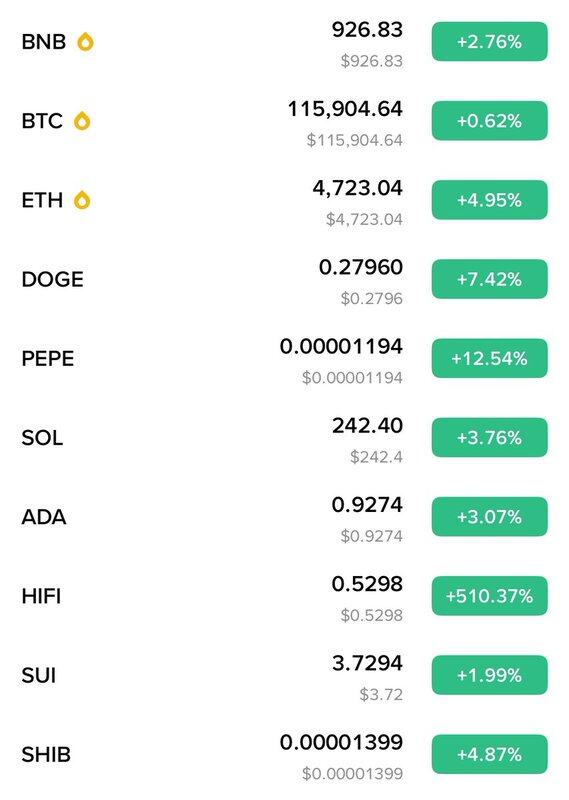Select the DOGE +7.42% badge

(x=489, y=279)
